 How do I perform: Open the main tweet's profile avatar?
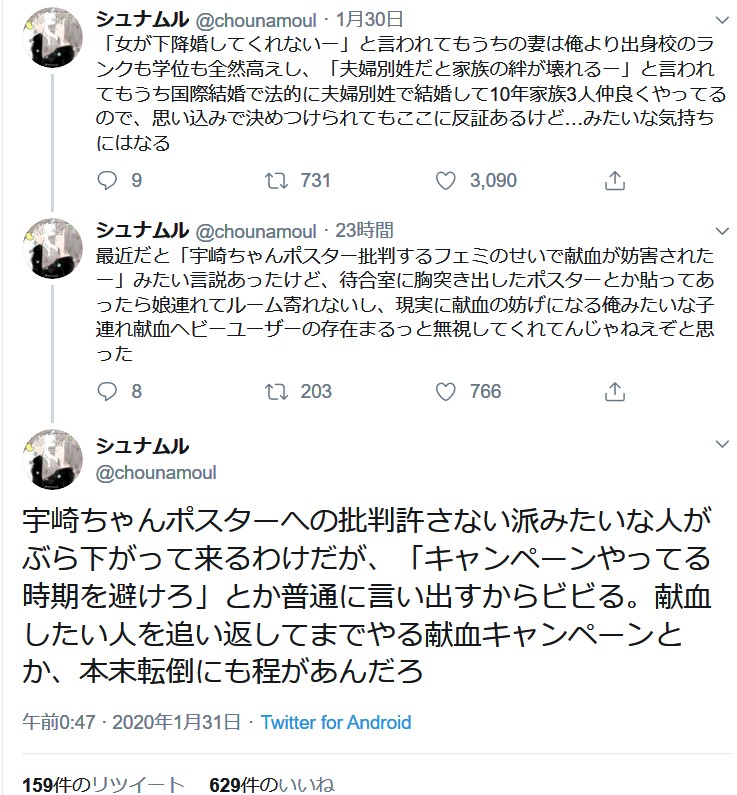click(x=50, y=460)
